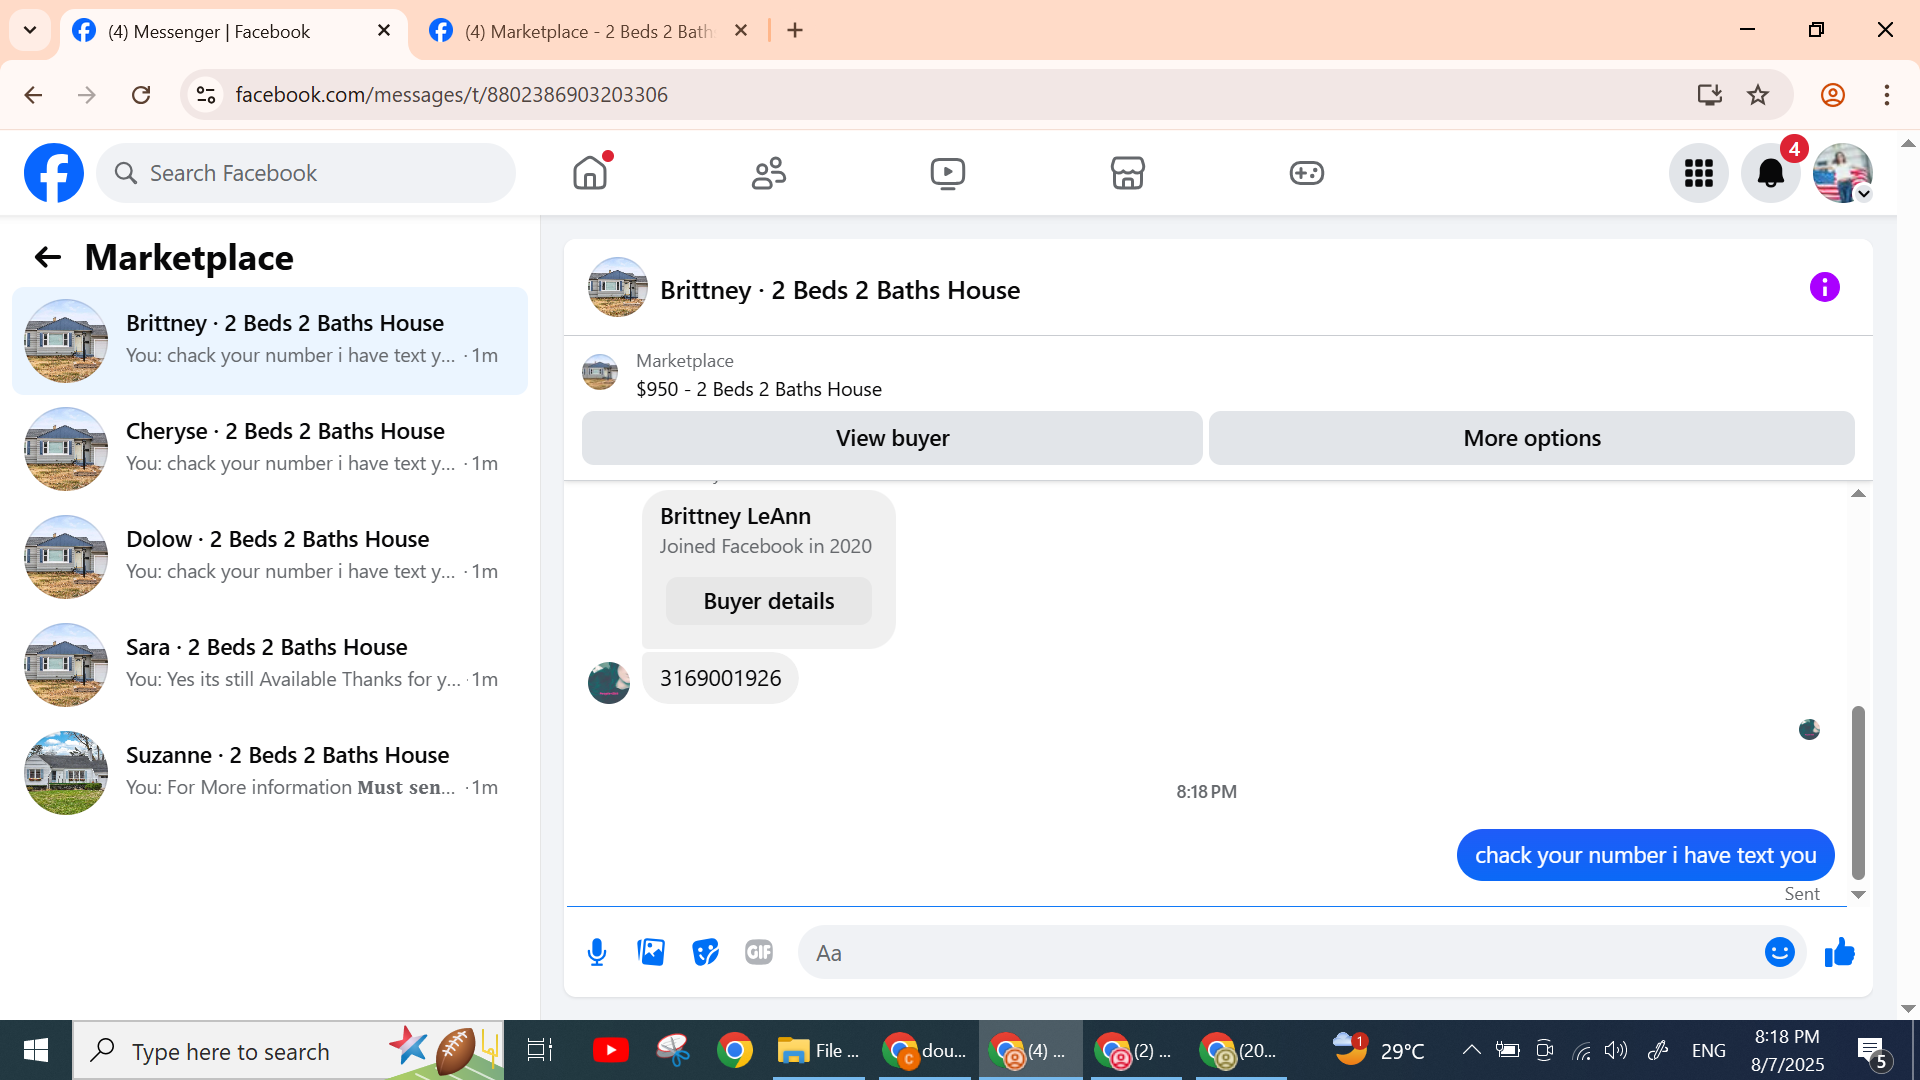The width and height of the screenshot is (1920, 1080).
Task: Send a thumbs-up like
Action: tap(1840, 952)
